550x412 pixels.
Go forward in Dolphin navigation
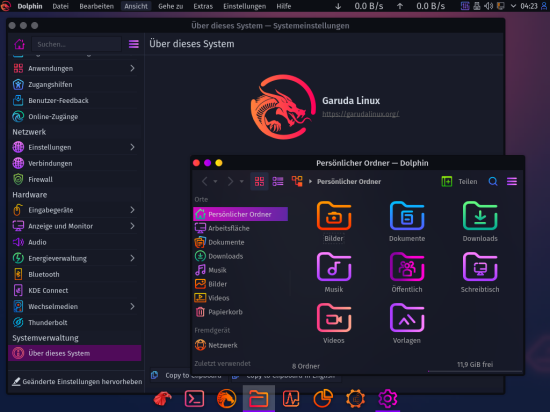[230, 181]
